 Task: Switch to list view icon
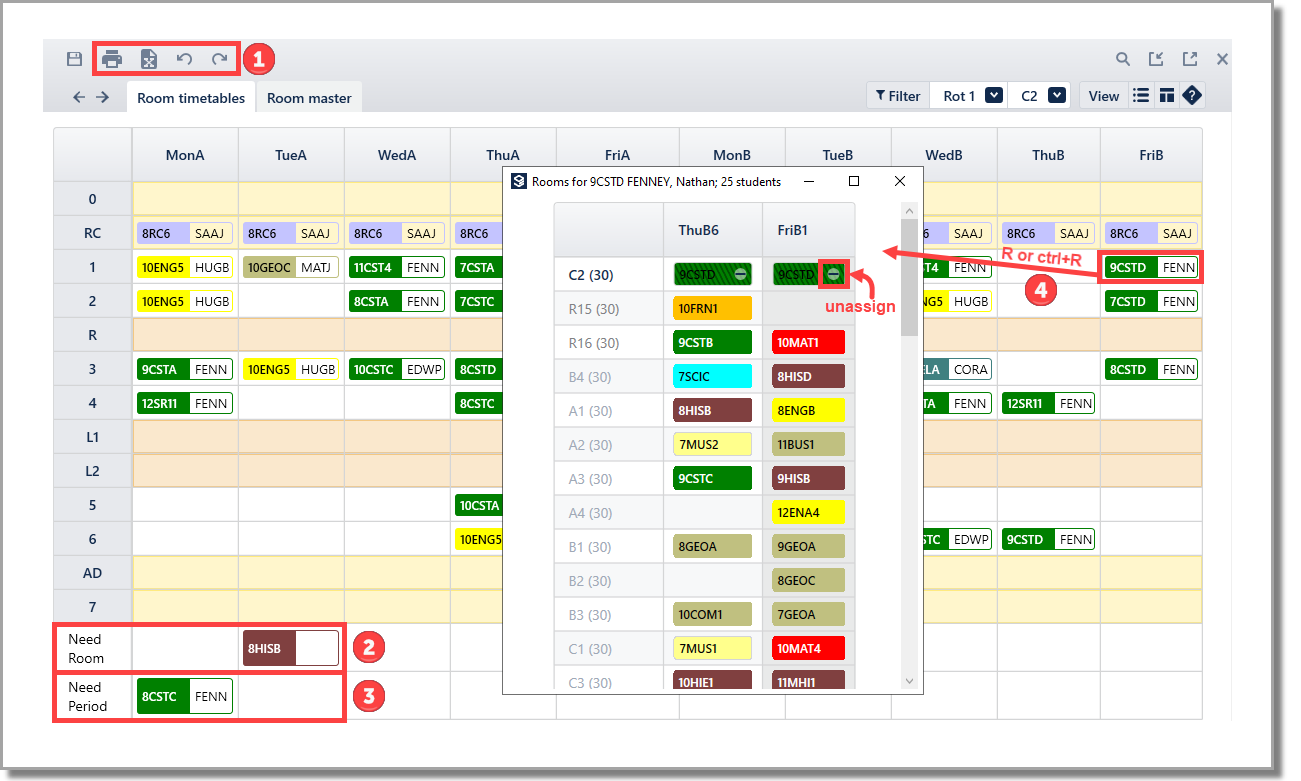click(x=1141, y=96)
